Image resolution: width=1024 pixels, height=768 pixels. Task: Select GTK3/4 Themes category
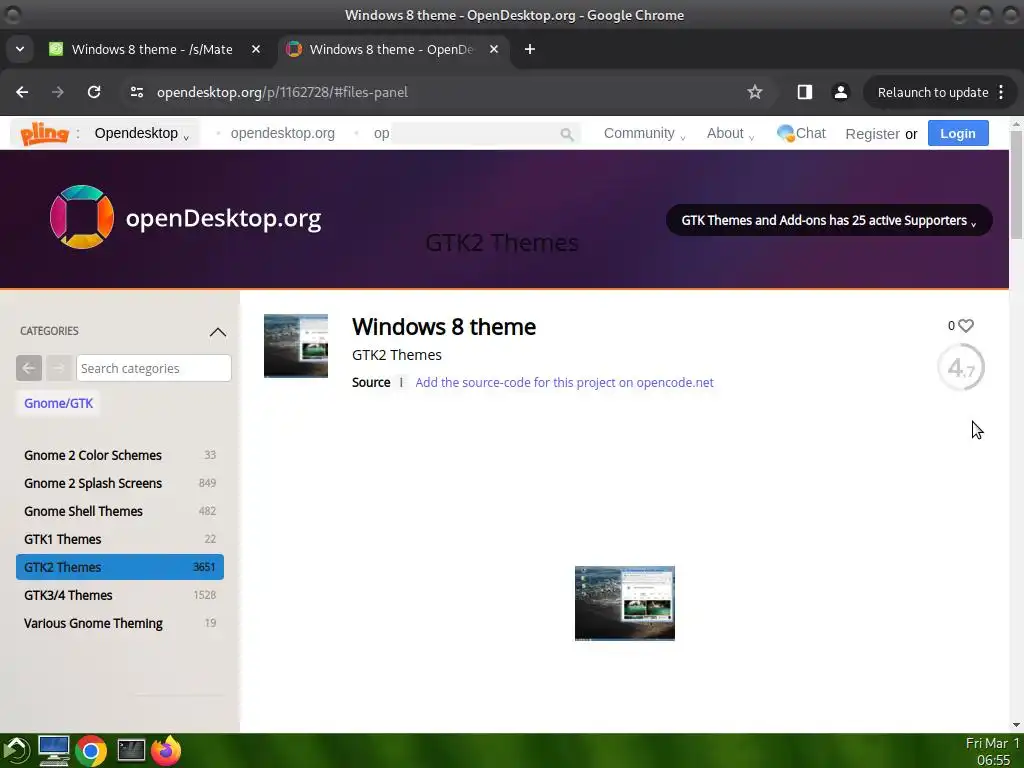(120, 595)
